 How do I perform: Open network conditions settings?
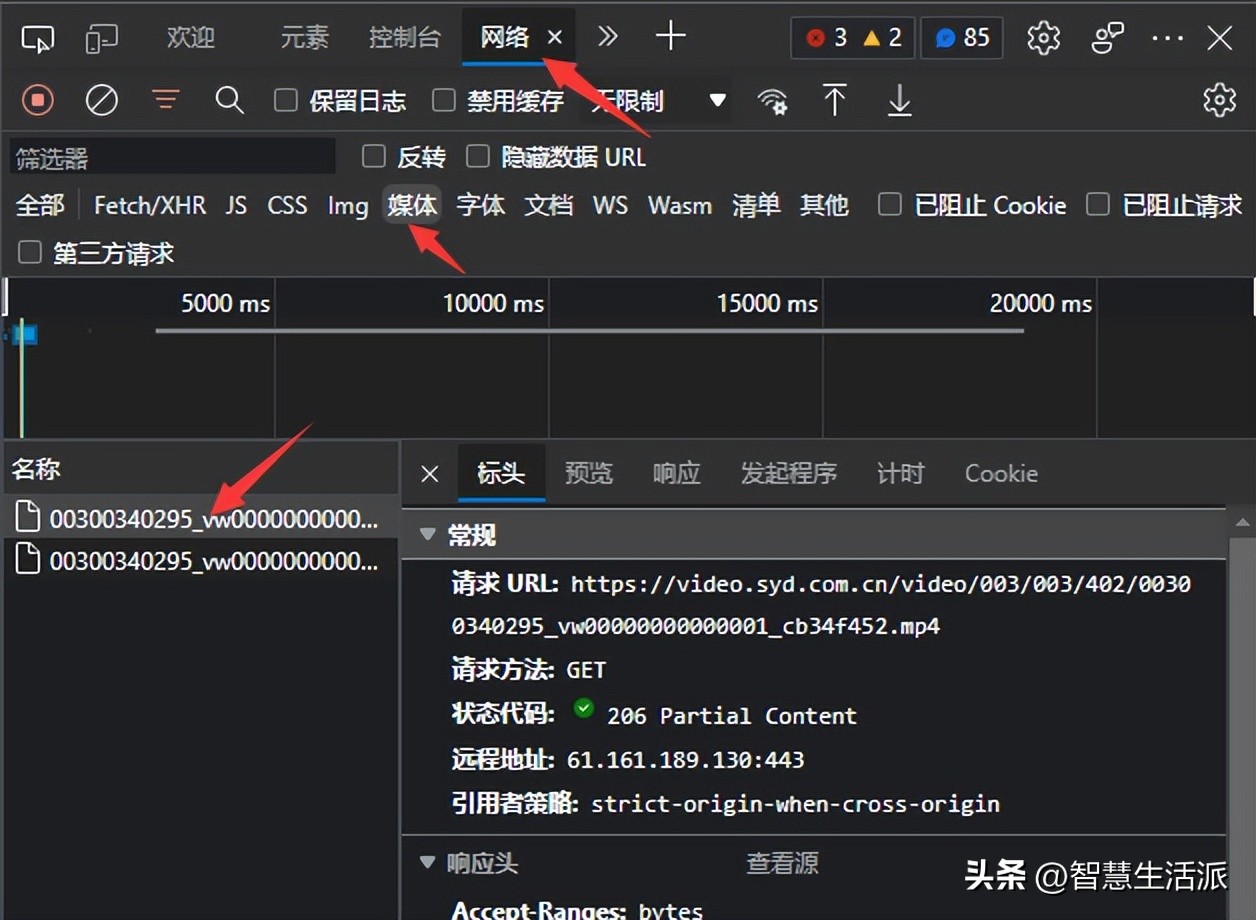tap(773, 100)
